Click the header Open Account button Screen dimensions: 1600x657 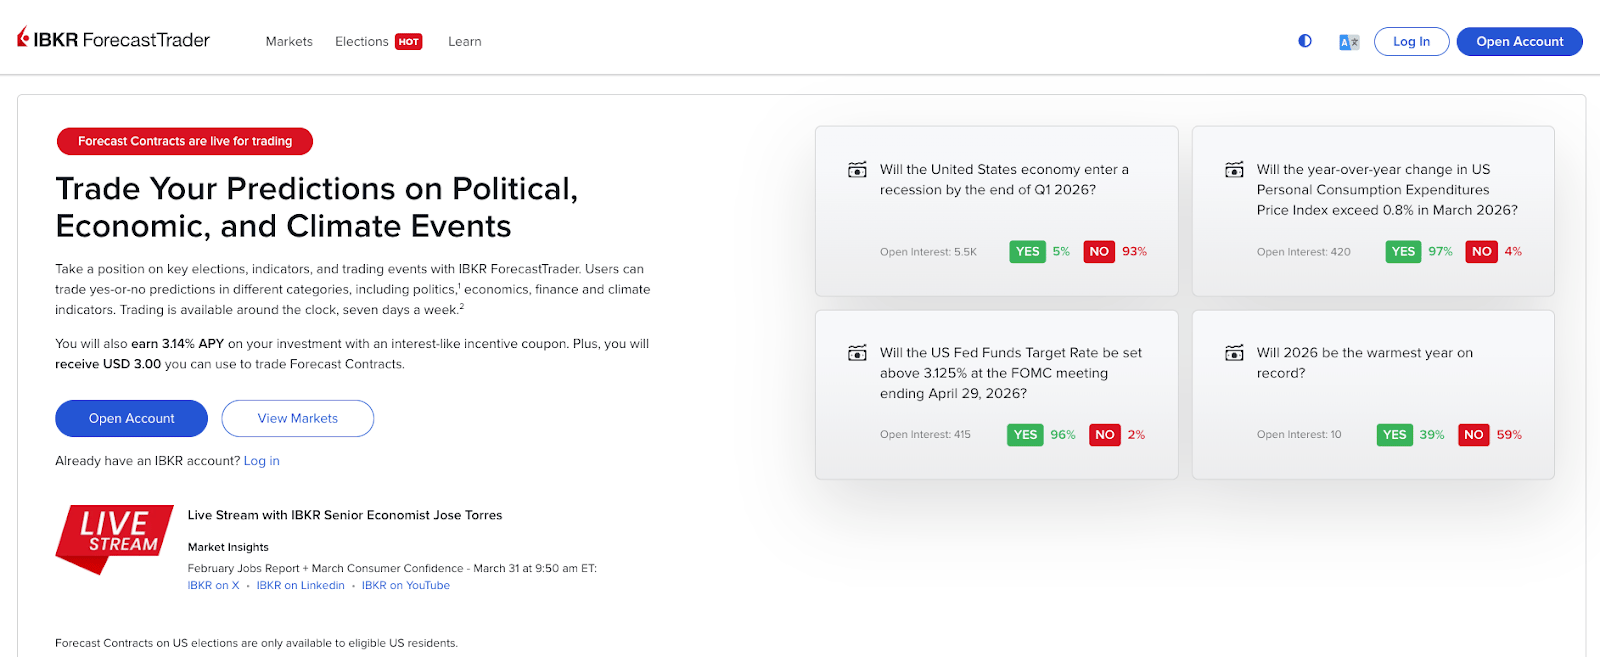(1519, 42)
